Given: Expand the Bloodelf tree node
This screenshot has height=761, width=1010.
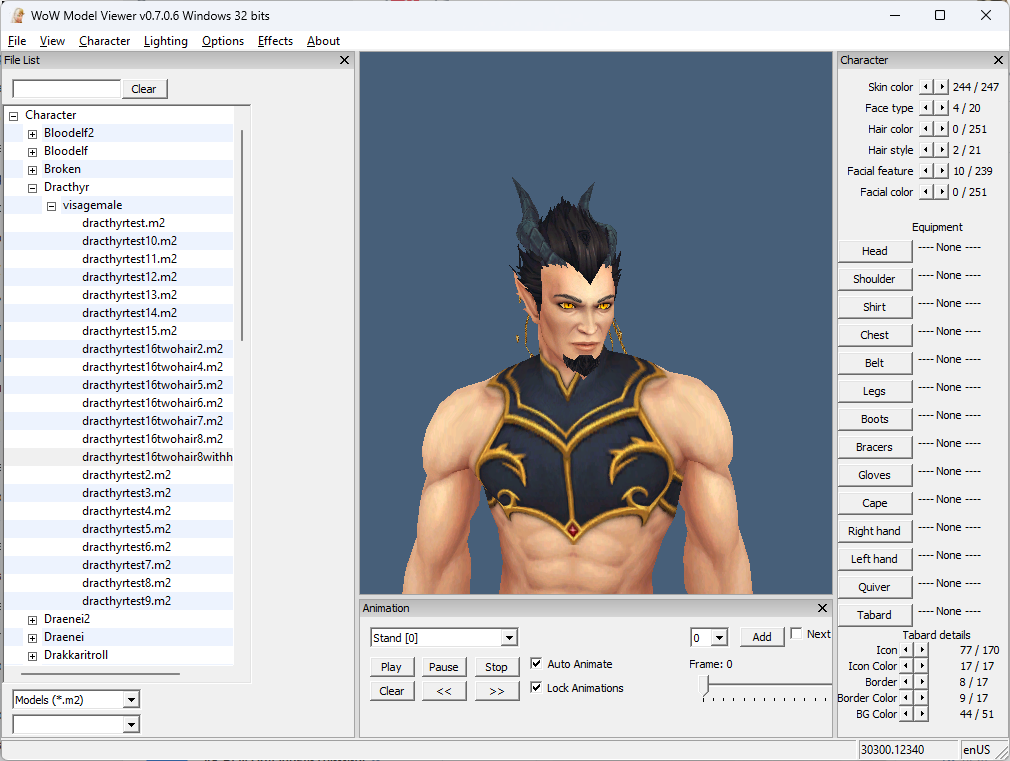Looking at the screenshot, I should [32, 152].
